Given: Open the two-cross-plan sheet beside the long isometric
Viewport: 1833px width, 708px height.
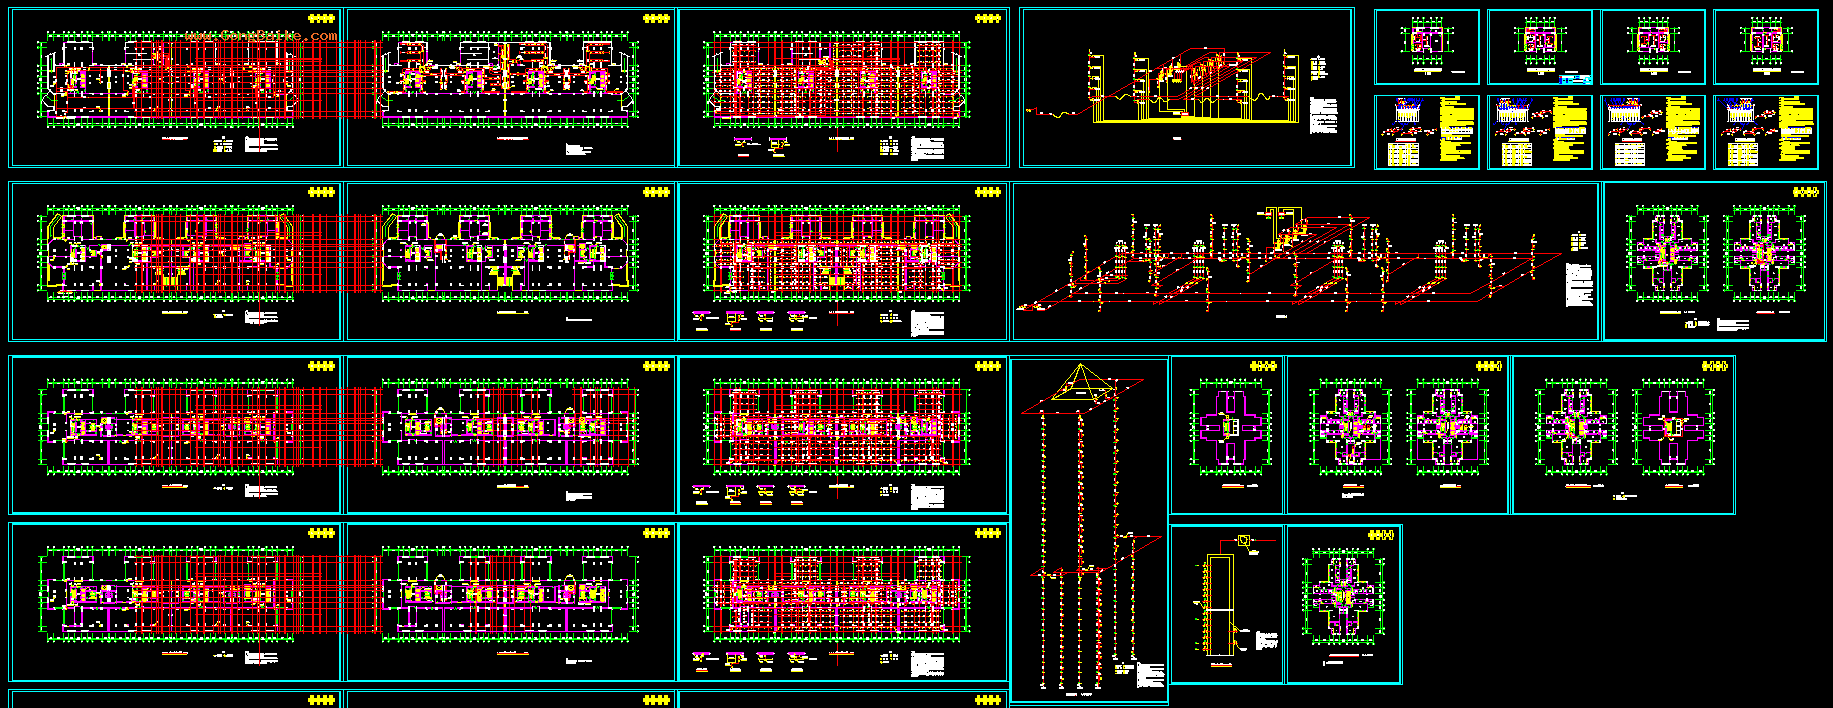Looking at the screenshot, I should tap(1714, 262).
